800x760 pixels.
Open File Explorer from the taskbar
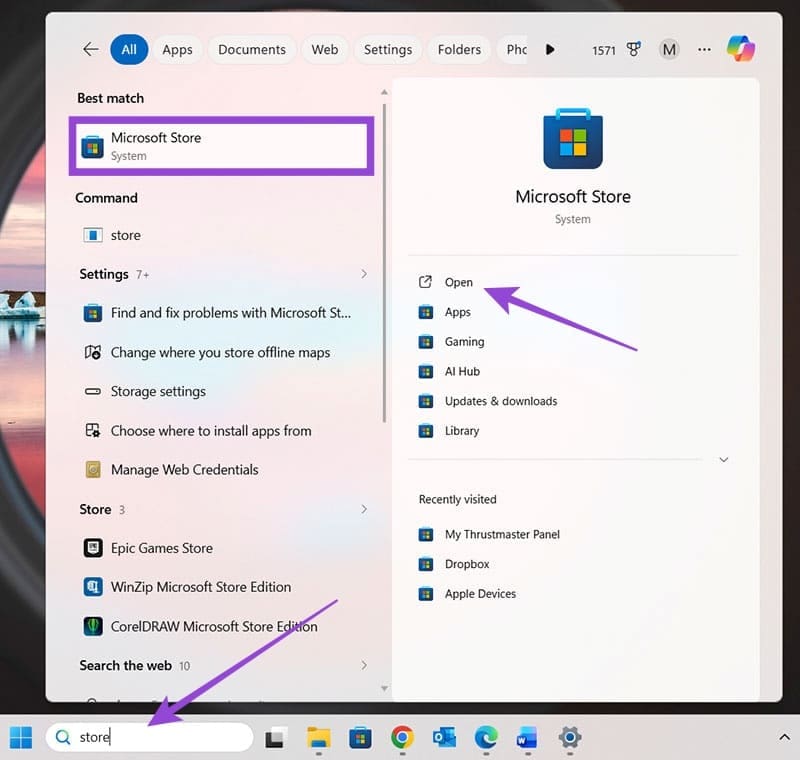pos(318,738)
